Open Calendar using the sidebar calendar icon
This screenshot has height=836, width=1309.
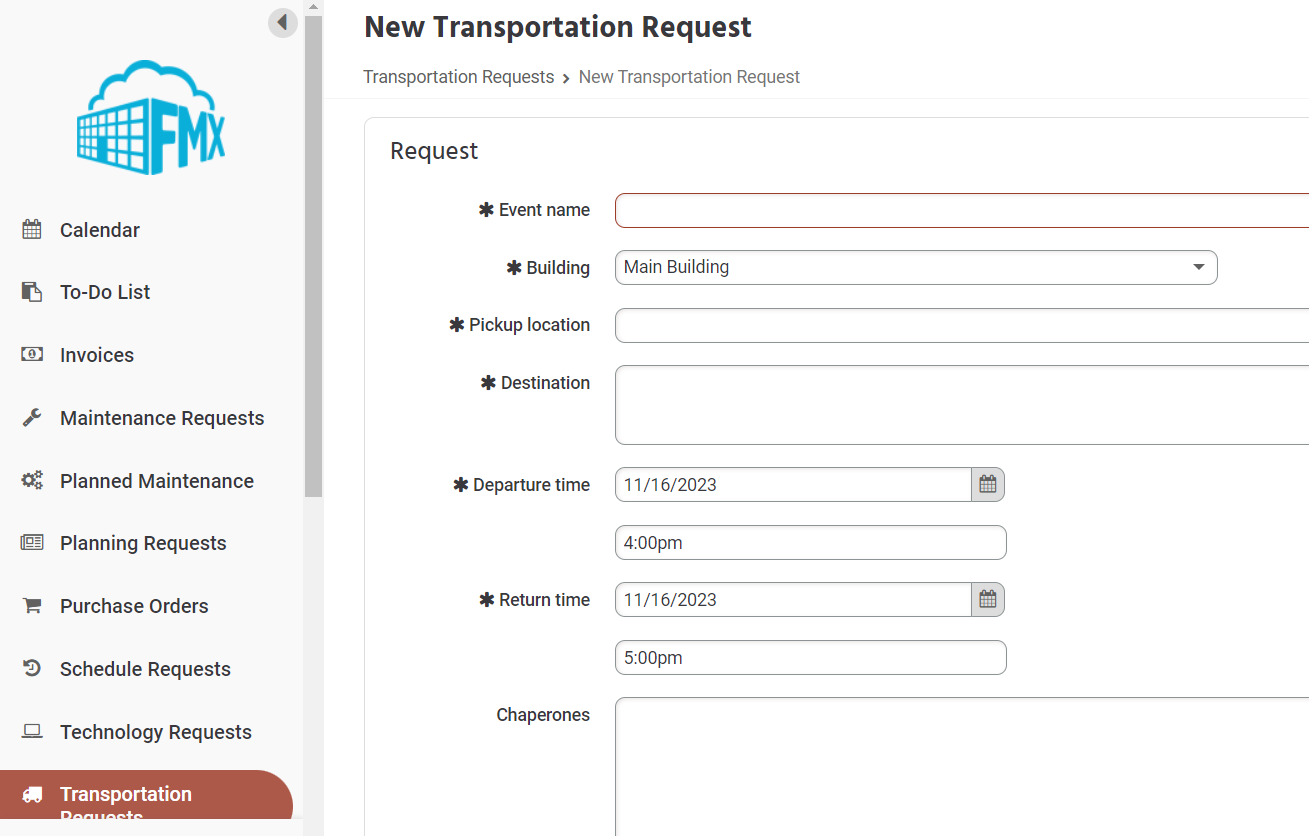[x=31, y=229]
